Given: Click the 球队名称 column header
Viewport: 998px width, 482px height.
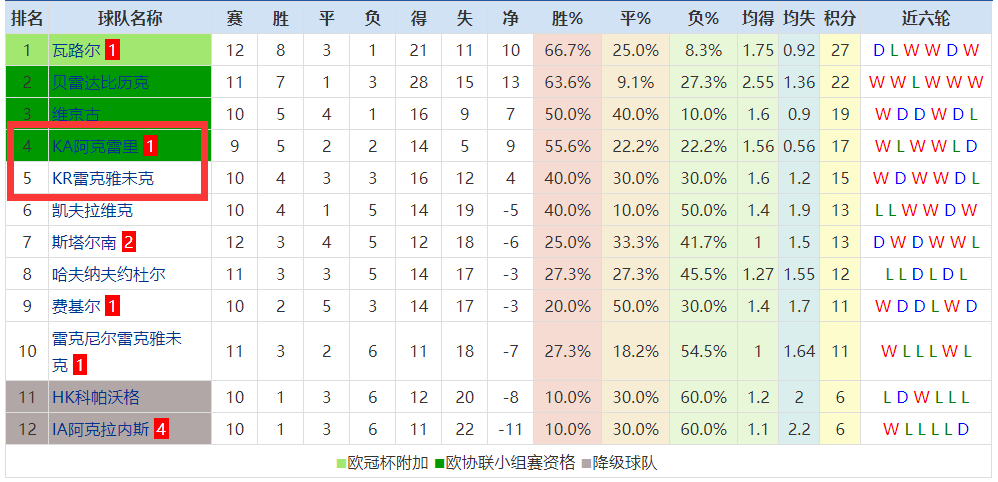Looking at the screenshot, I should pos(130,18).
